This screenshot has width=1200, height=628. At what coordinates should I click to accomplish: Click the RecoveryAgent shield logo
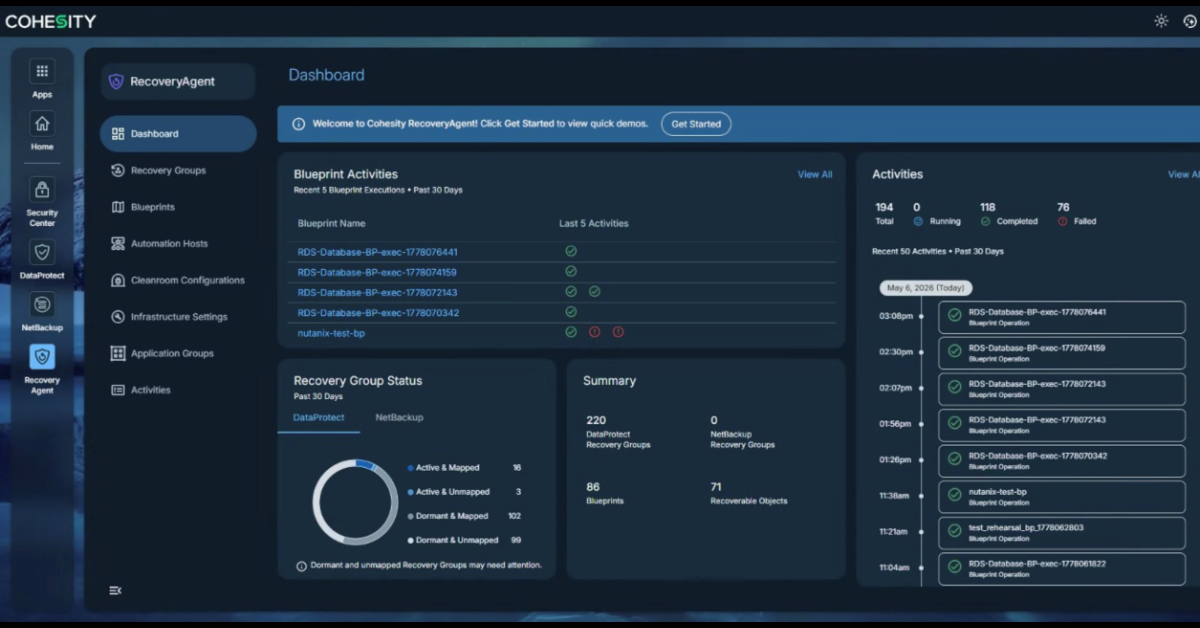116,82
